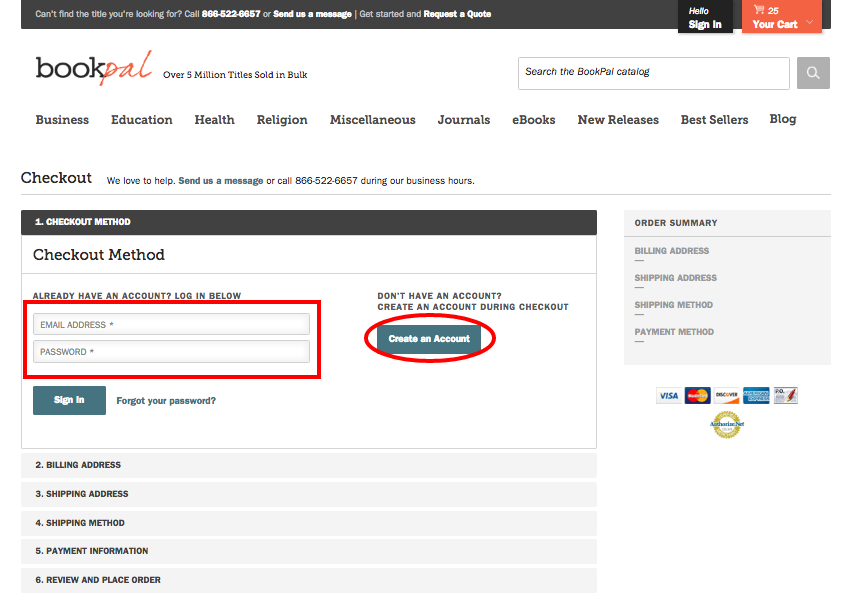This screenshot has height=614, width=854.
Task: Open the Blog link
Action: tap(783, 119)
